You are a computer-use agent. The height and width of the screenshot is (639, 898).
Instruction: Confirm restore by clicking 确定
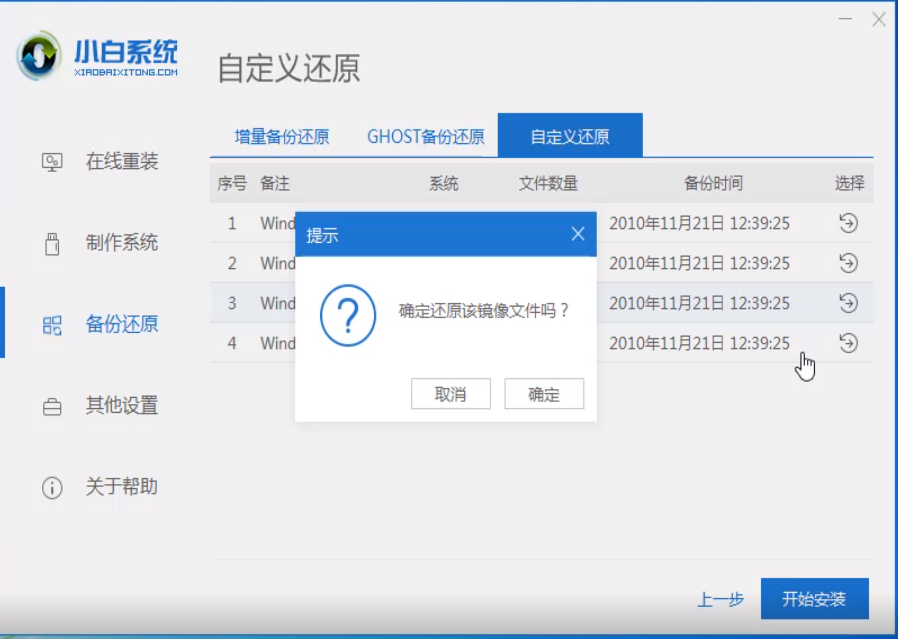click(x=544, y=393)
